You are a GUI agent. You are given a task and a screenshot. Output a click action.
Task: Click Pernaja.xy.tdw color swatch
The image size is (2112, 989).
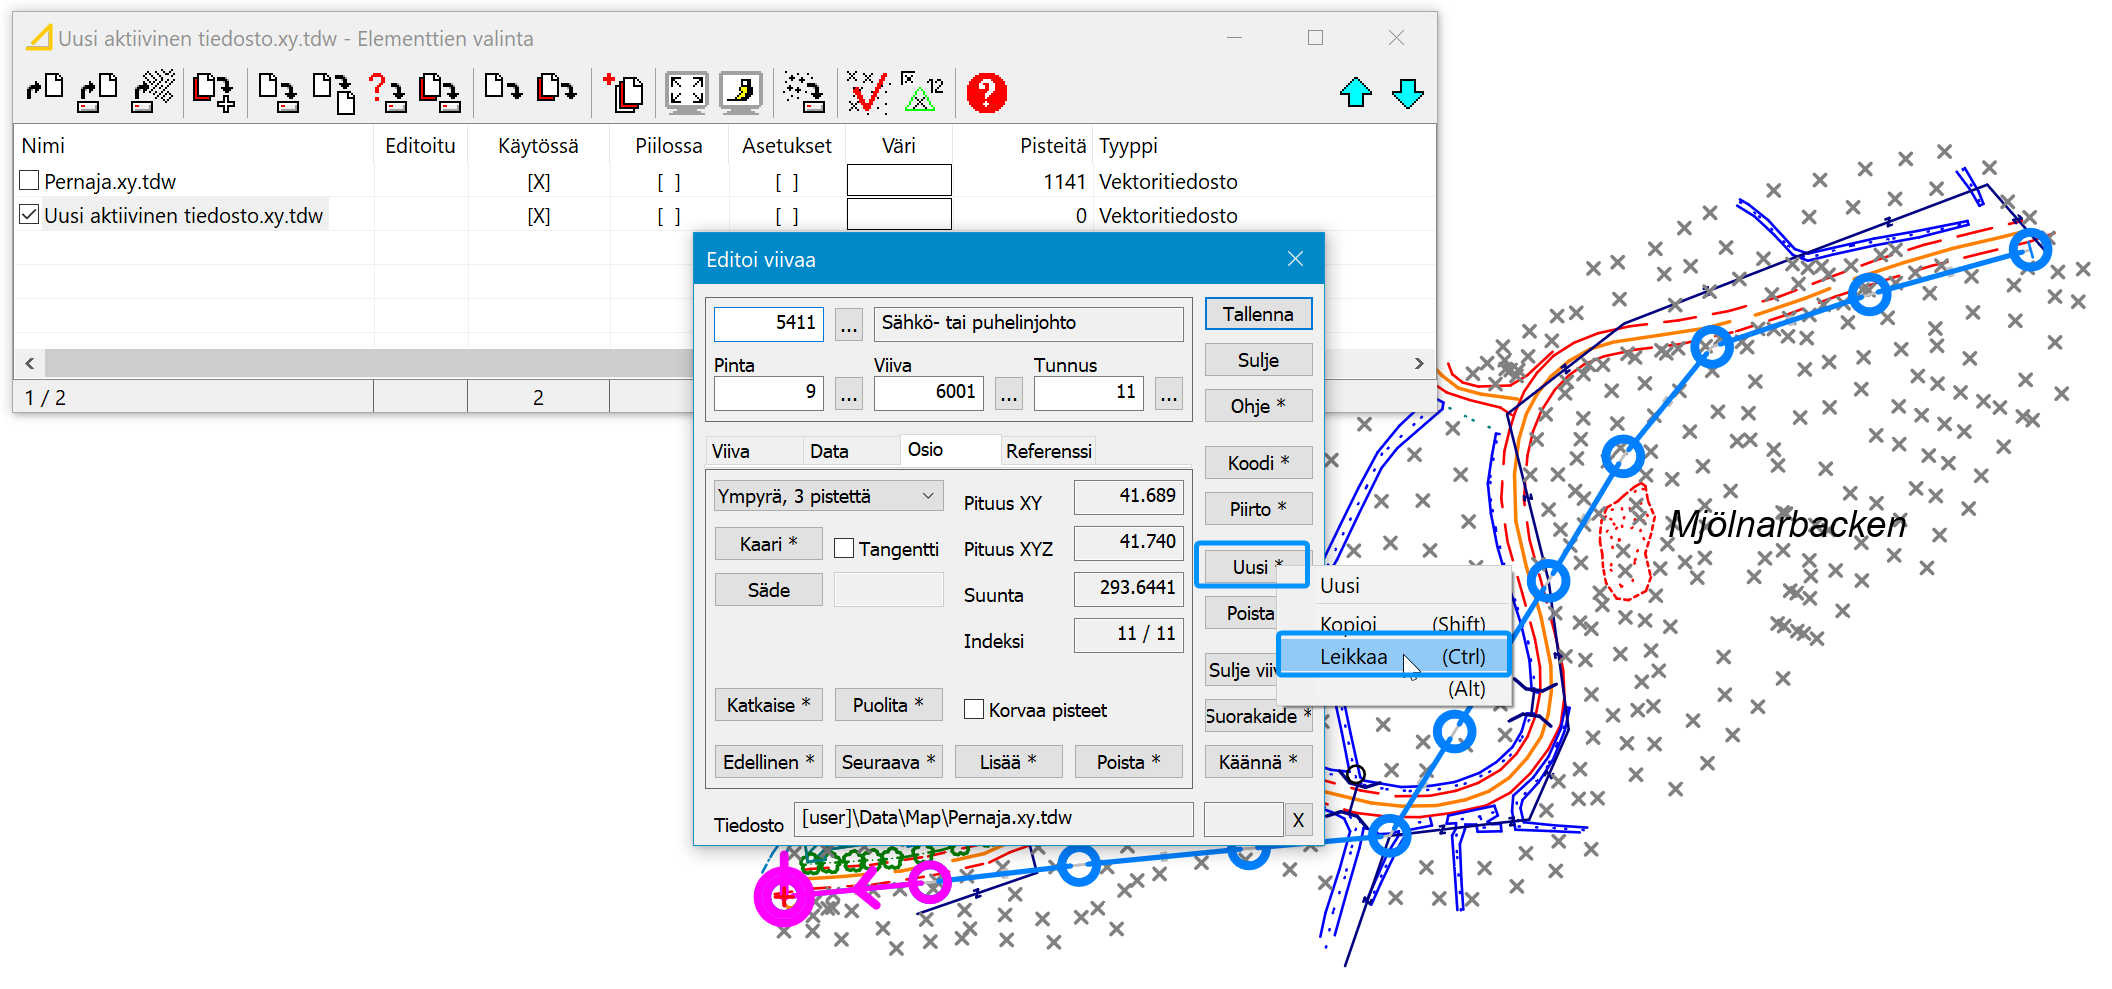[898, 181]
